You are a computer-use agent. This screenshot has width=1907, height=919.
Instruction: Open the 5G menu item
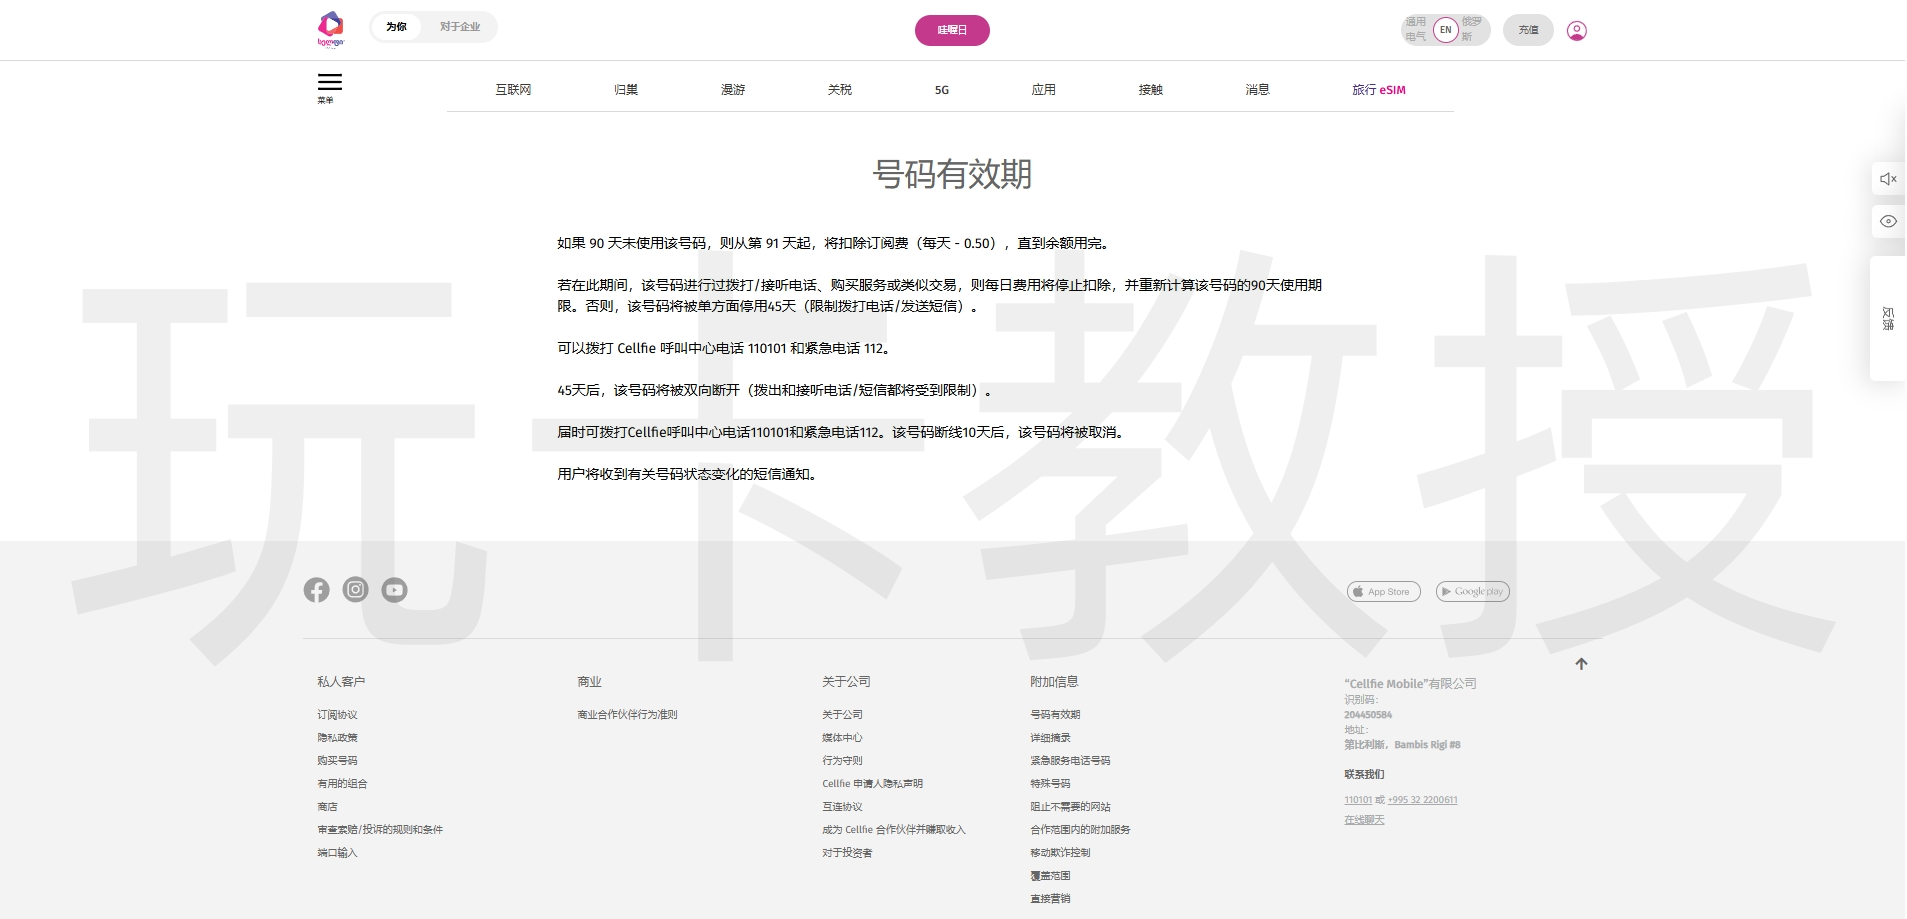pyautogui.click(x=941, y=90)
